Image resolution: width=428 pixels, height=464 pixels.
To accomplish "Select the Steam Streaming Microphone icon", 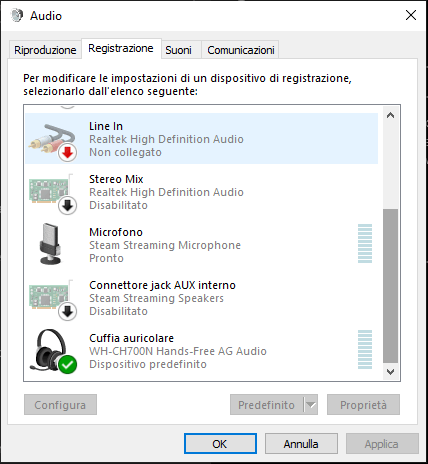I will click(50, 244).
